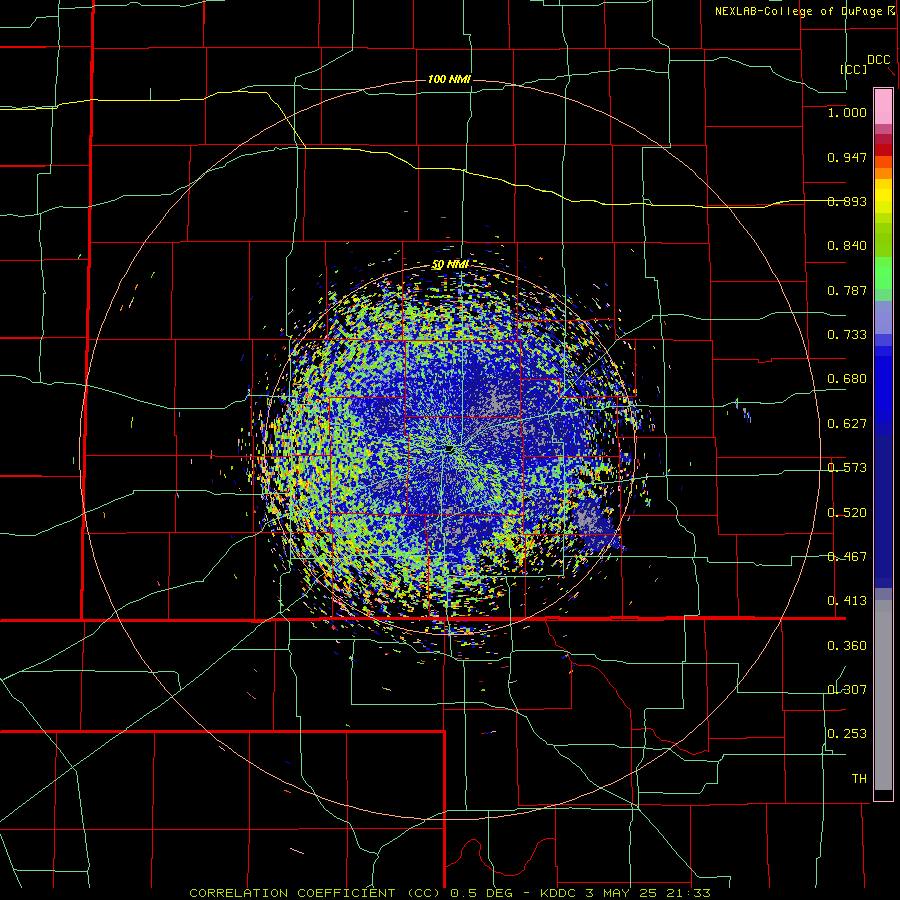The width and height of the screenshot is (900, 900).
Task: Click the radar site at the echo center
Action: click(449, 447)
